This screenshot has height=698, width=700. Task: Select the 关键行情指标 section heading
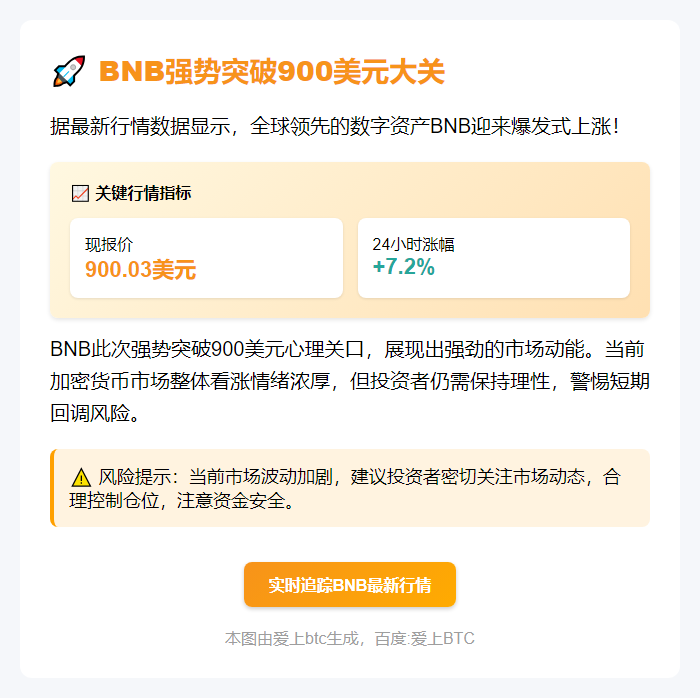[x=143, y=193]
